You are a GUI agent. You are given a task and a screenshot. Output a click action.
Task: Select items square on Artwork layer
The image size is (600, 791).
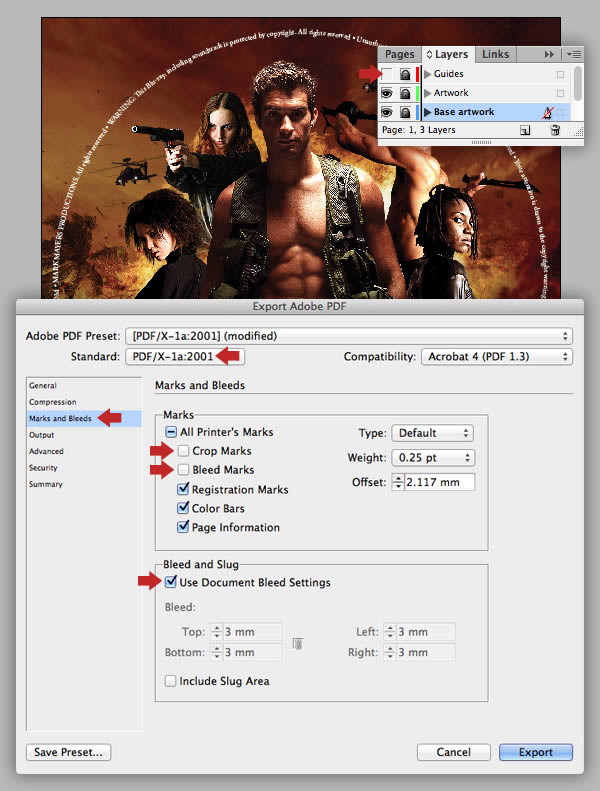click(x=560, y=93)
